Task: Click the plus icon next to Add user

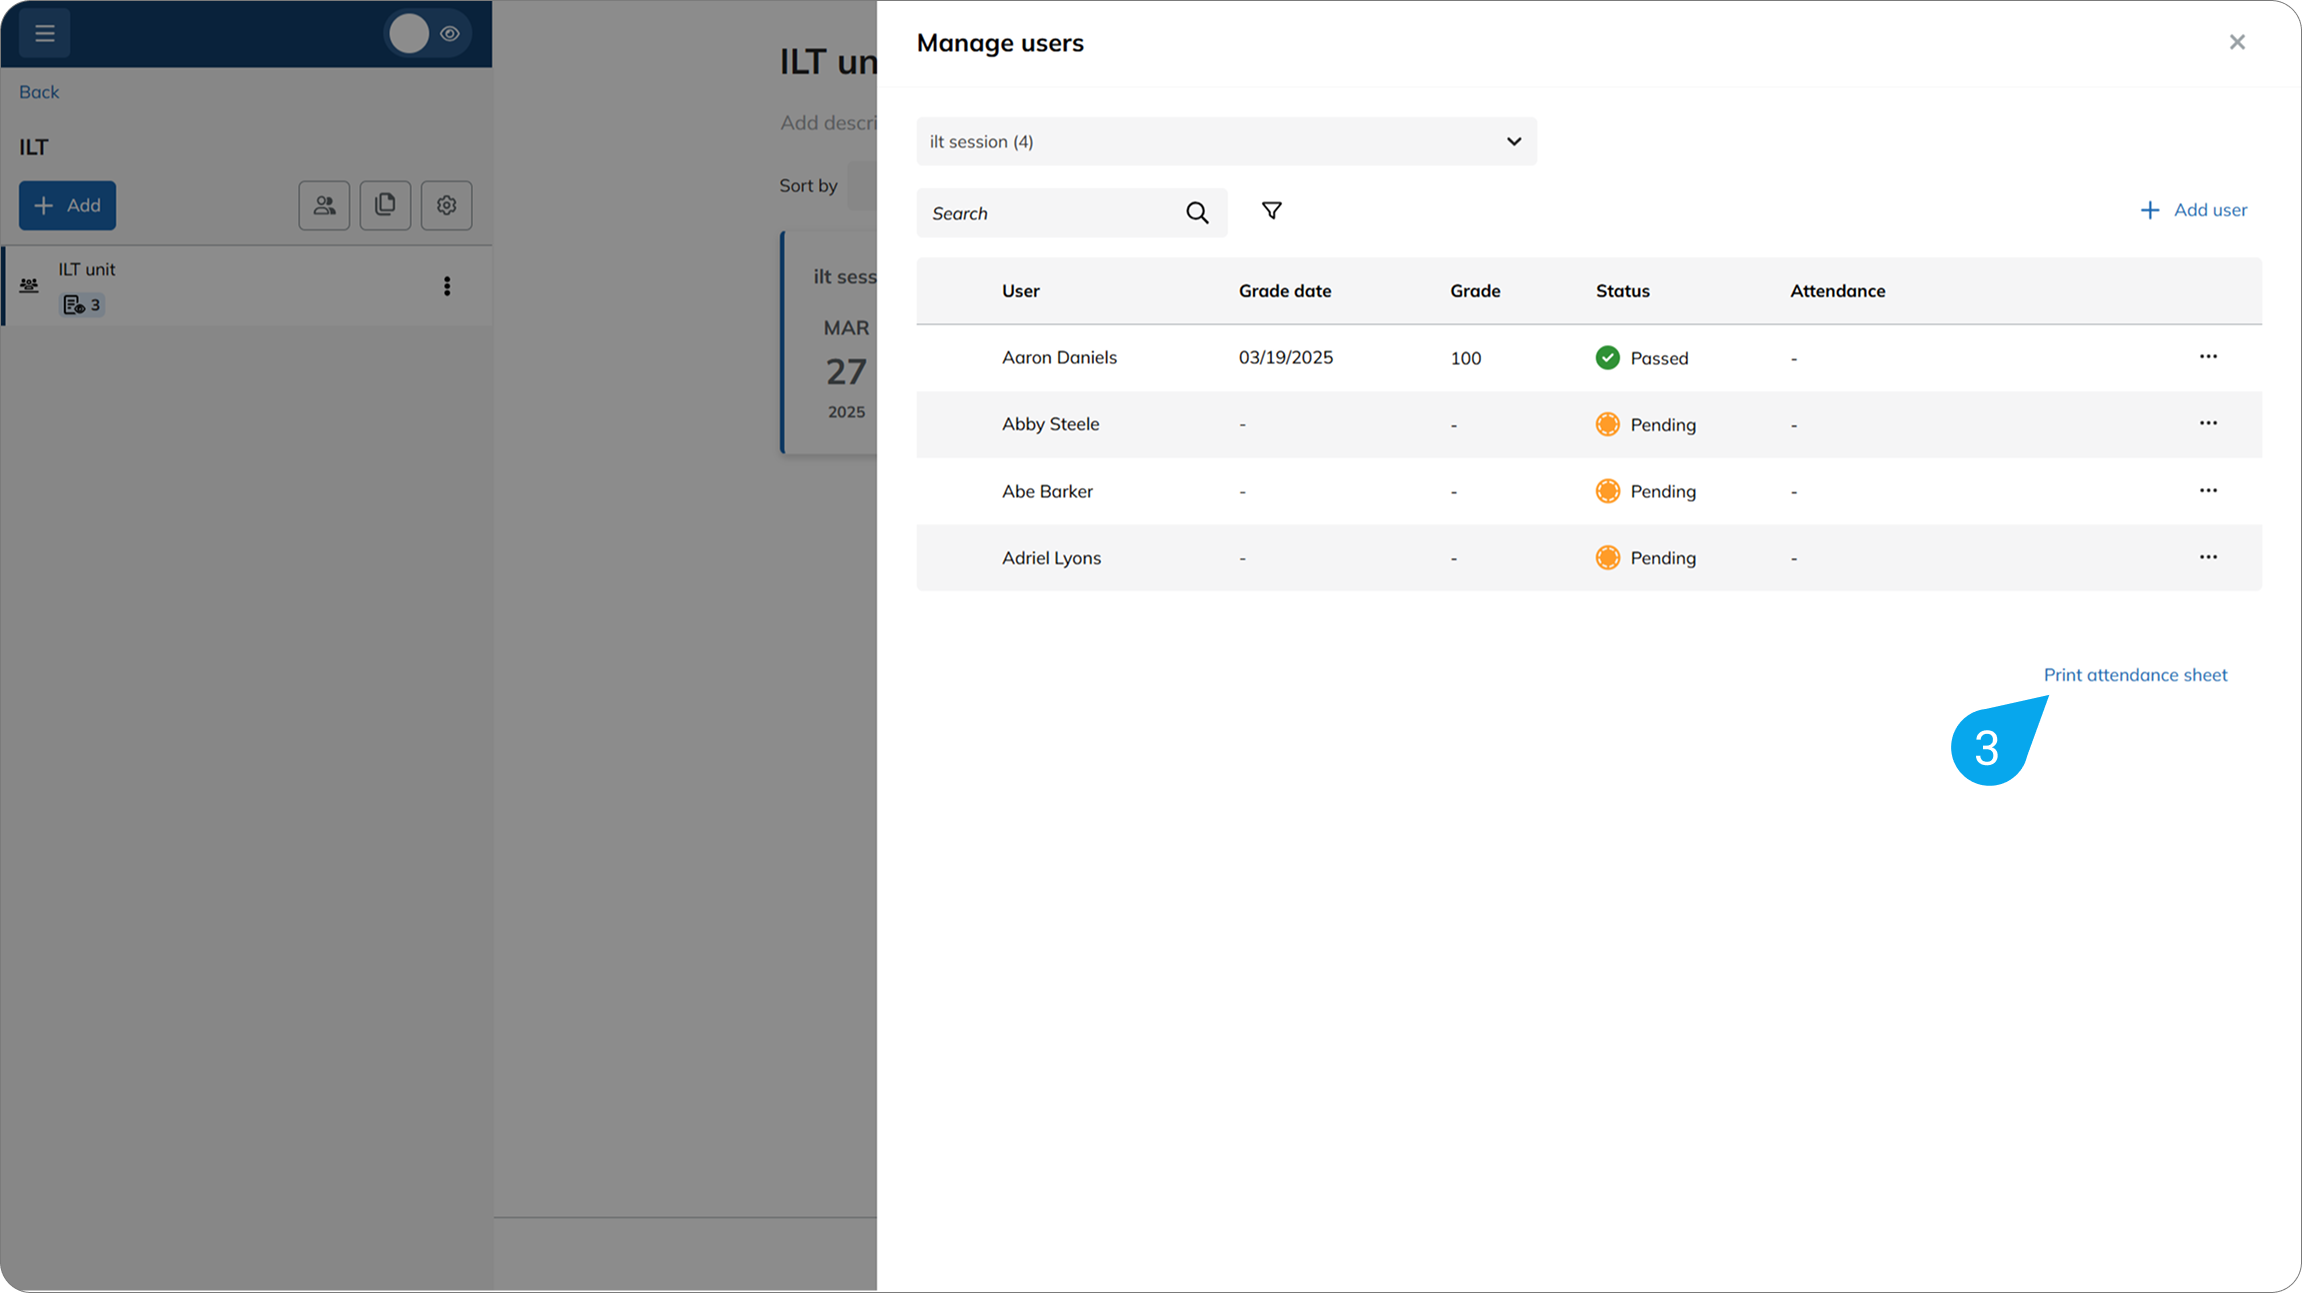Action: [x=2149, y=210]
